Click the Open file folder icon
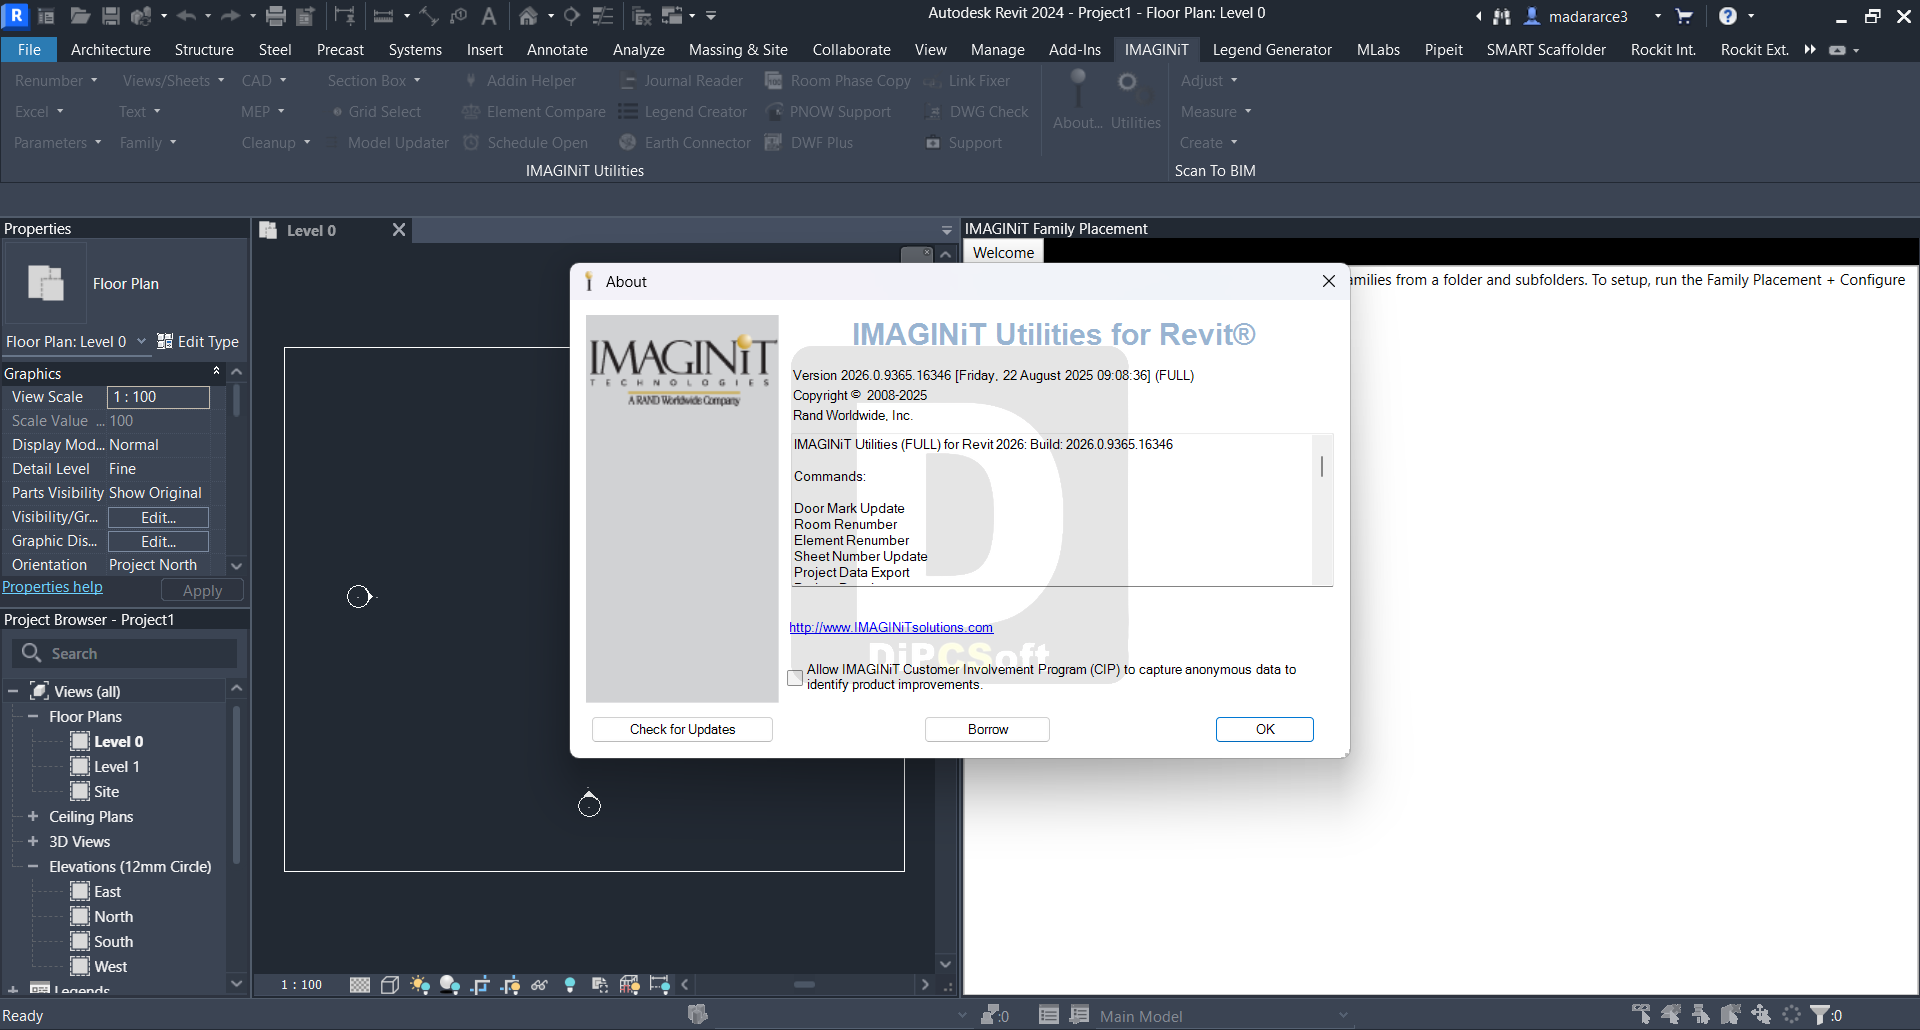 pos(80,16)
